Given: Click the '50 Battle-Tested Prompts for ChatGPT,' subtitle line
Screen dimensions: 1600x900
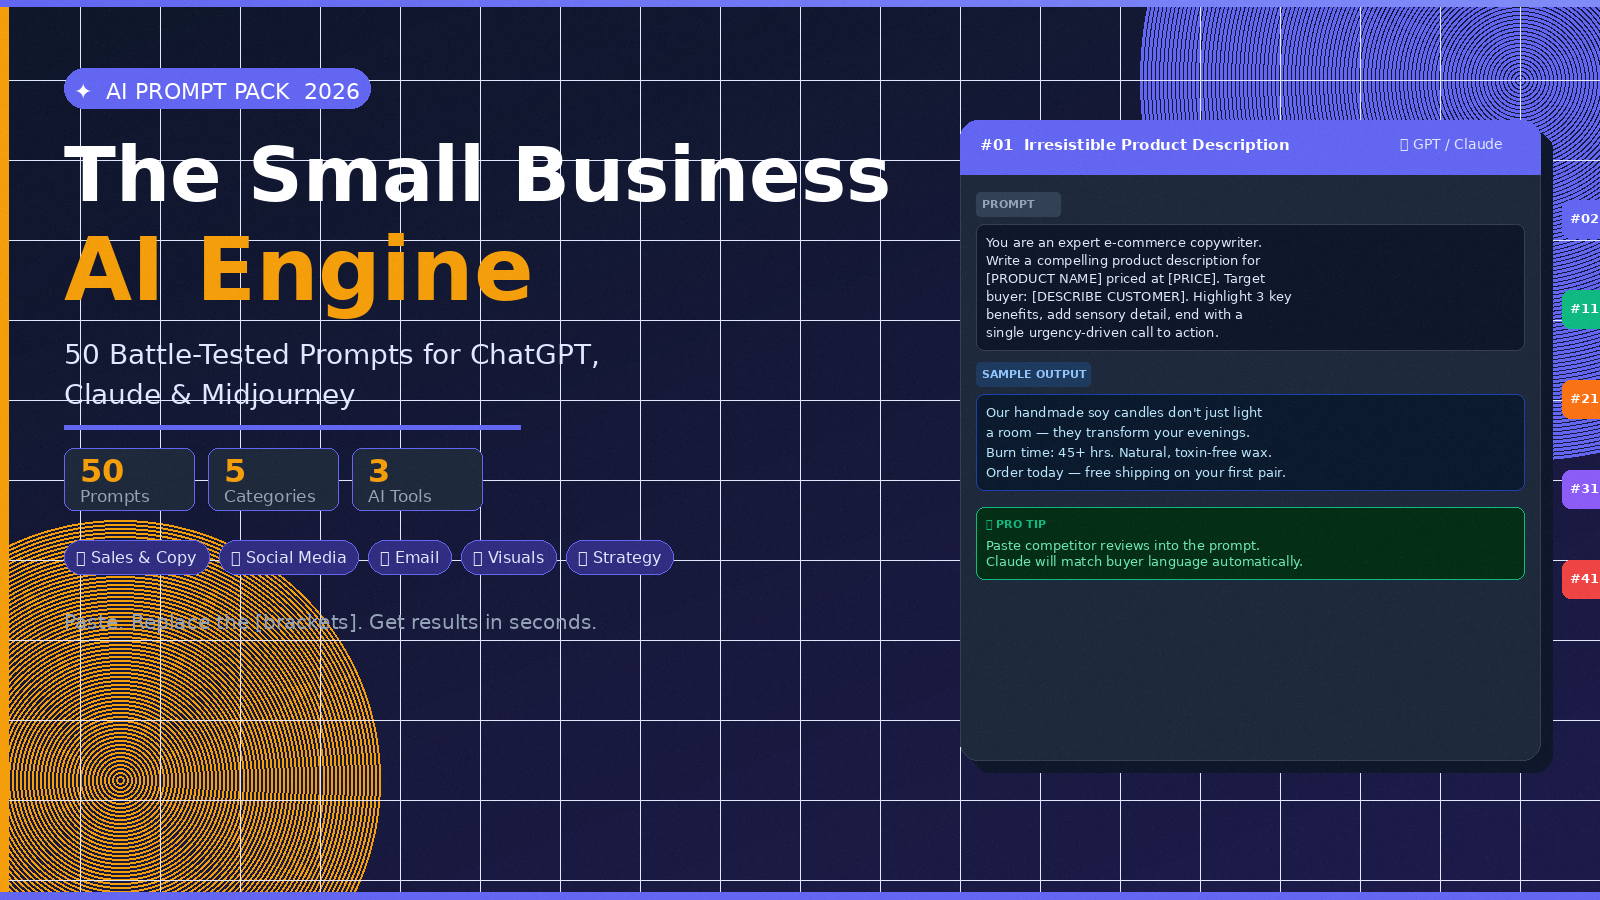Looking at the screenshot, I should pyautogui.click(x=332, y=354).
